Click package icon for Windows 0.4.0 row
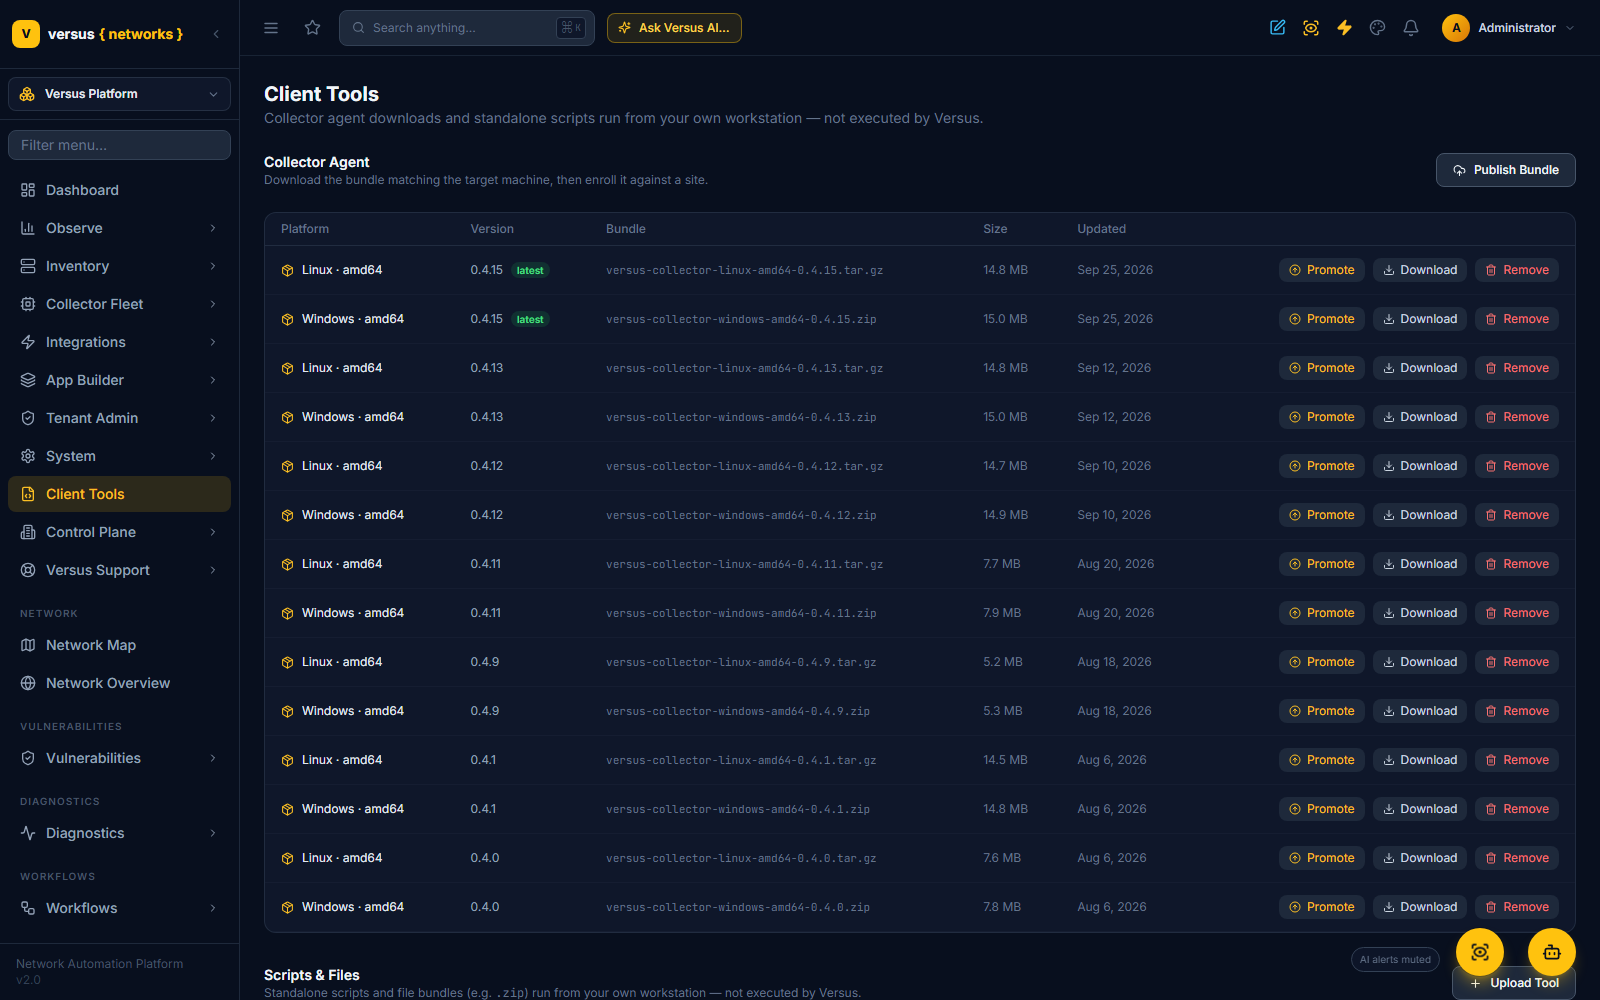1600x1000 pixels. coord(287,907)
